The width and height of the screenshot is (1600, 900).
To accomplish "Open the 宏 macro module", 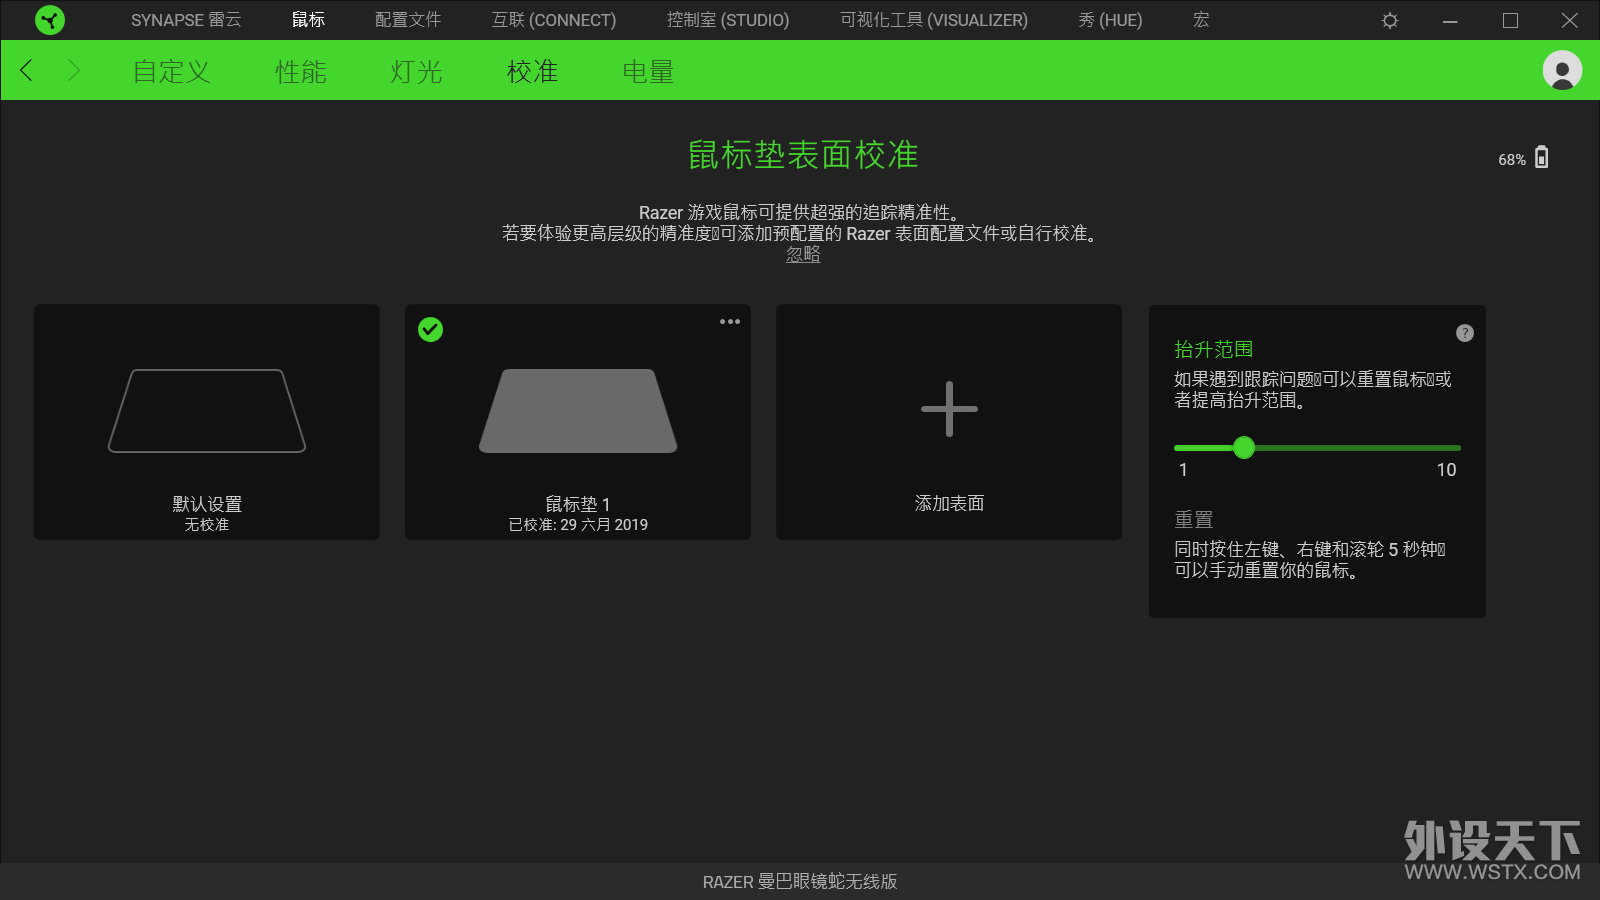I will (x=1201, y=20).
